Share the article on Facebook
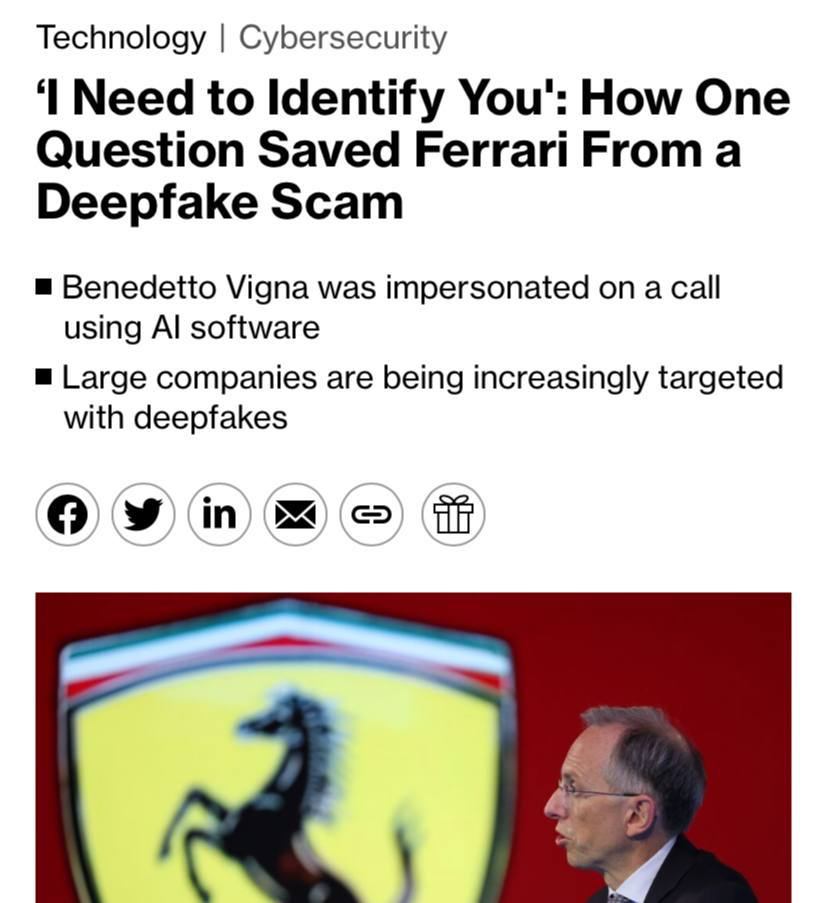The image size is (827, 903). click(x=67, y=514)
